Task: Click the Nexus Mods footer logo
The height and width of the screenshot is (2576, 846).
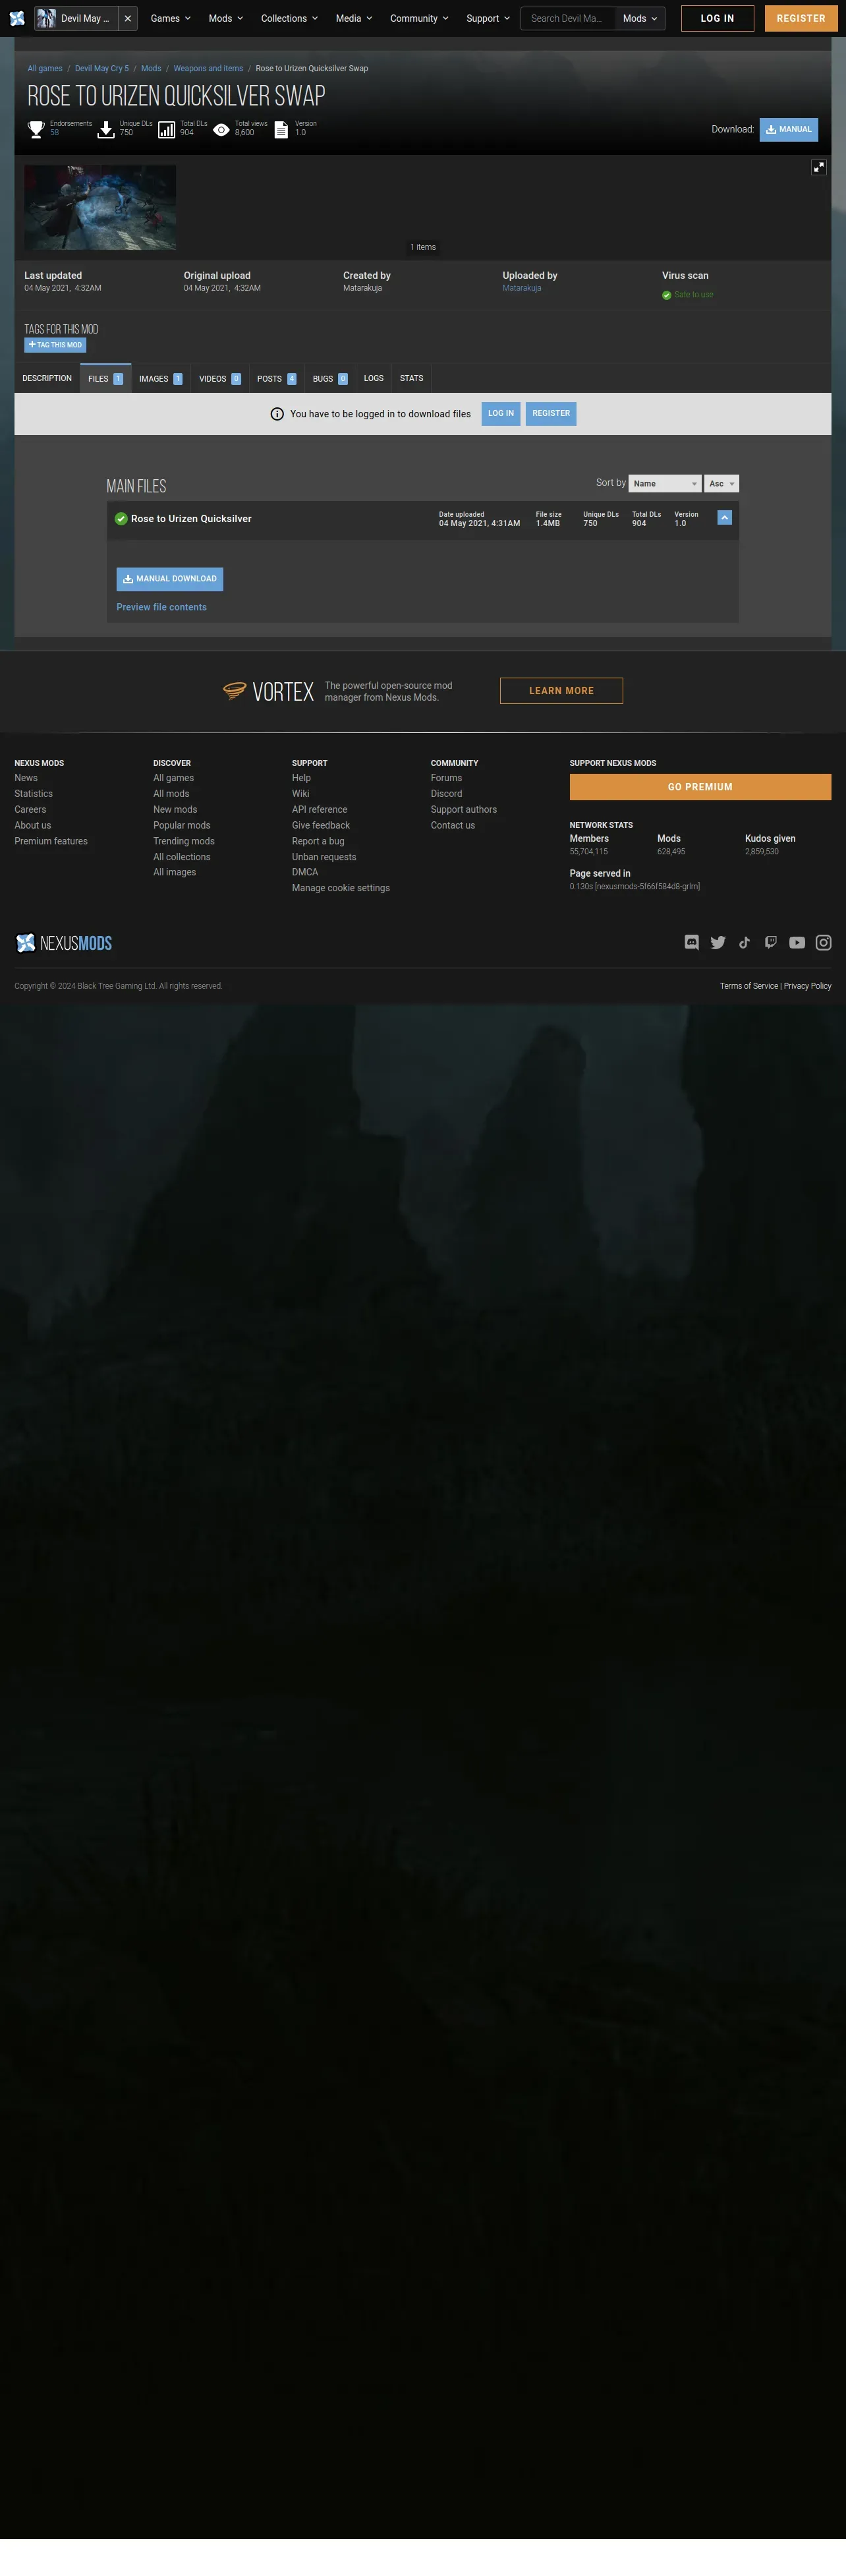Action: 64,943
